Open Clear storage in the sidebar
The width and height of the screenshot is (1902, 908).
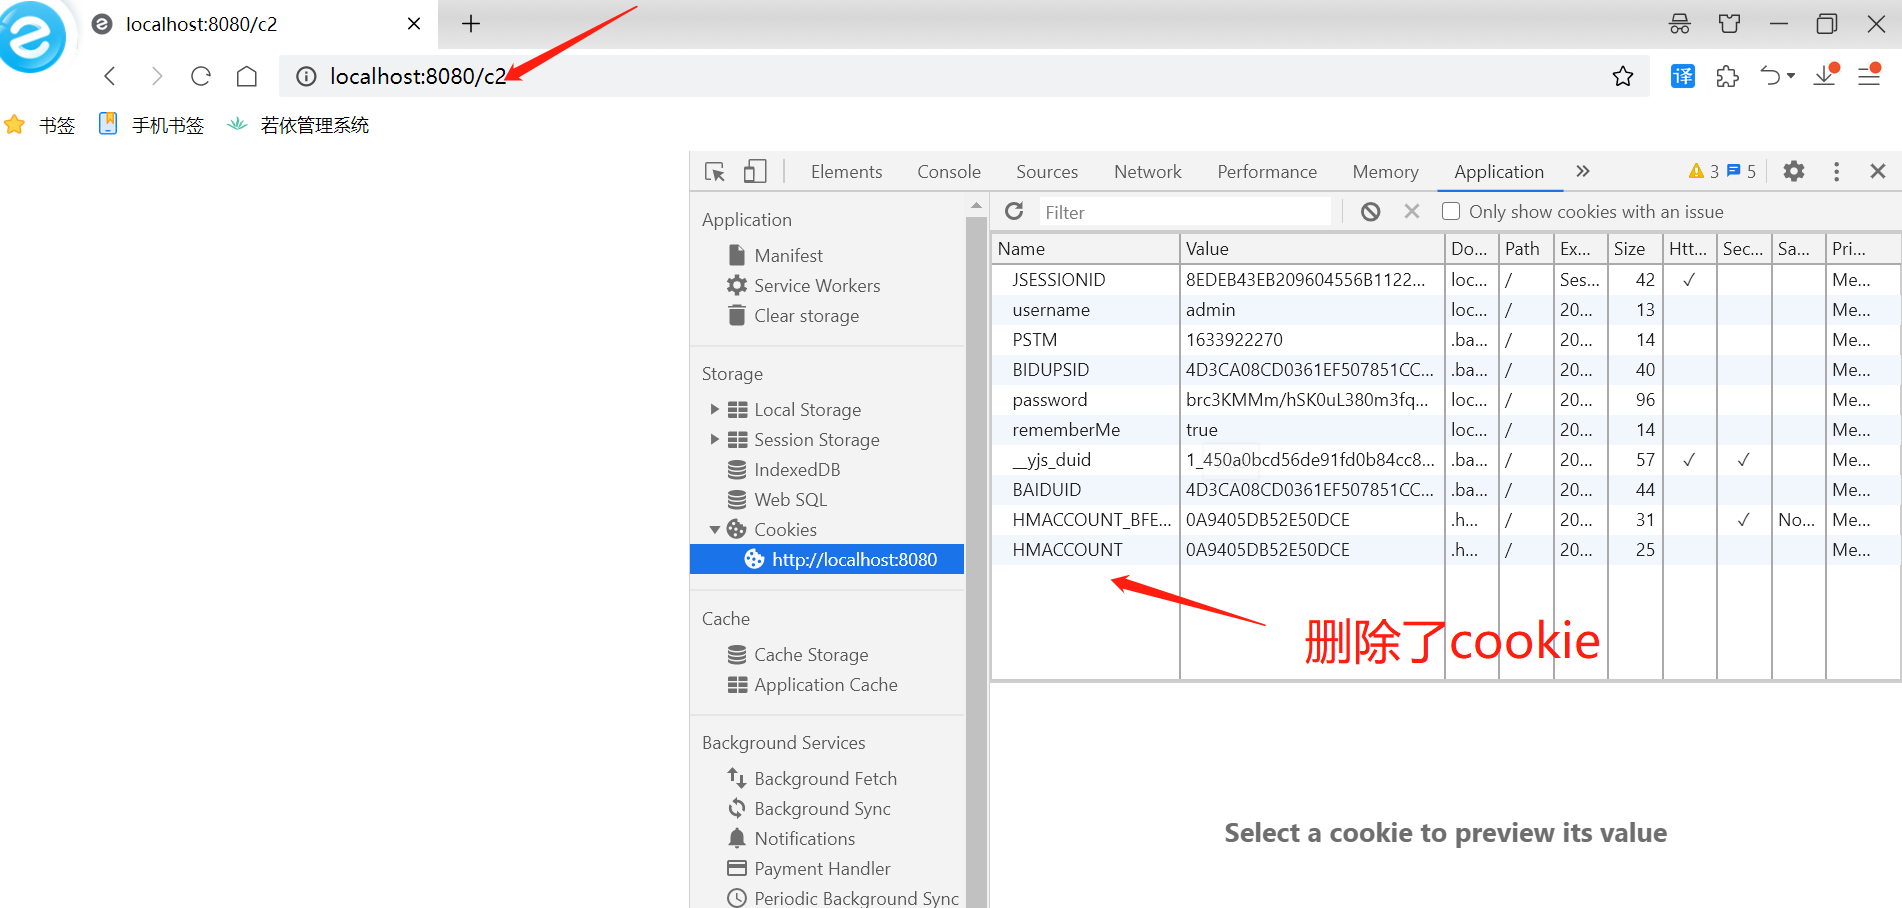(x=806, y=316)
